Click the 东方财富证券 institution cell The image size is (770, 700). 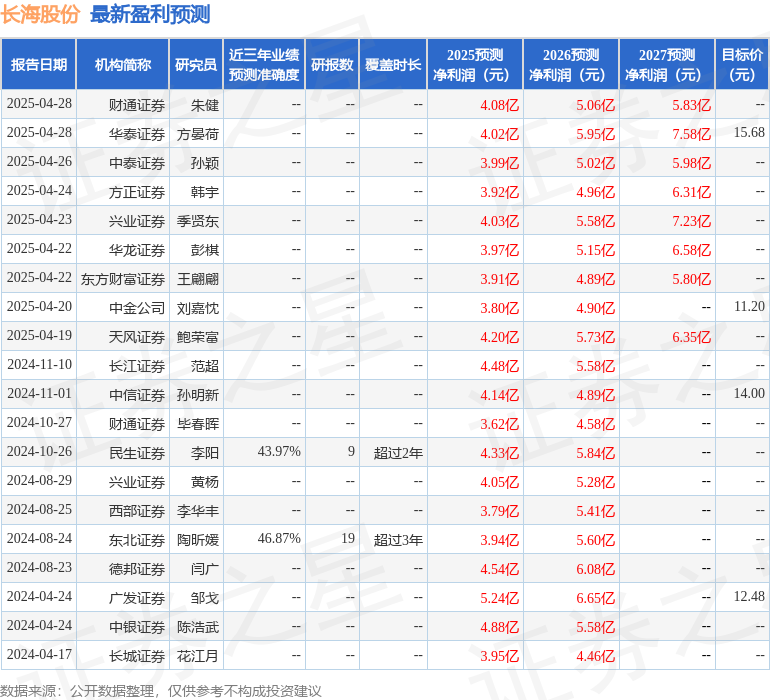[123, 279]
